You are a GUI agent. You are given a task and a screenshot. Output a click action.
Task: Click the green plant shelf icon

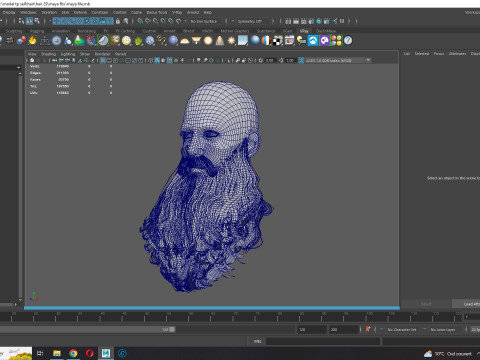[x=138, y=41]
